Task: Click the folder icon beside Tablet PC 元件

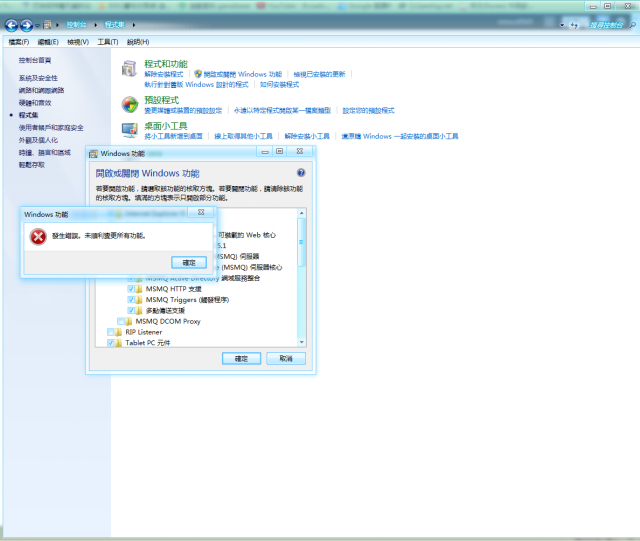Action: pyautogui.click(x=118, y=343)
